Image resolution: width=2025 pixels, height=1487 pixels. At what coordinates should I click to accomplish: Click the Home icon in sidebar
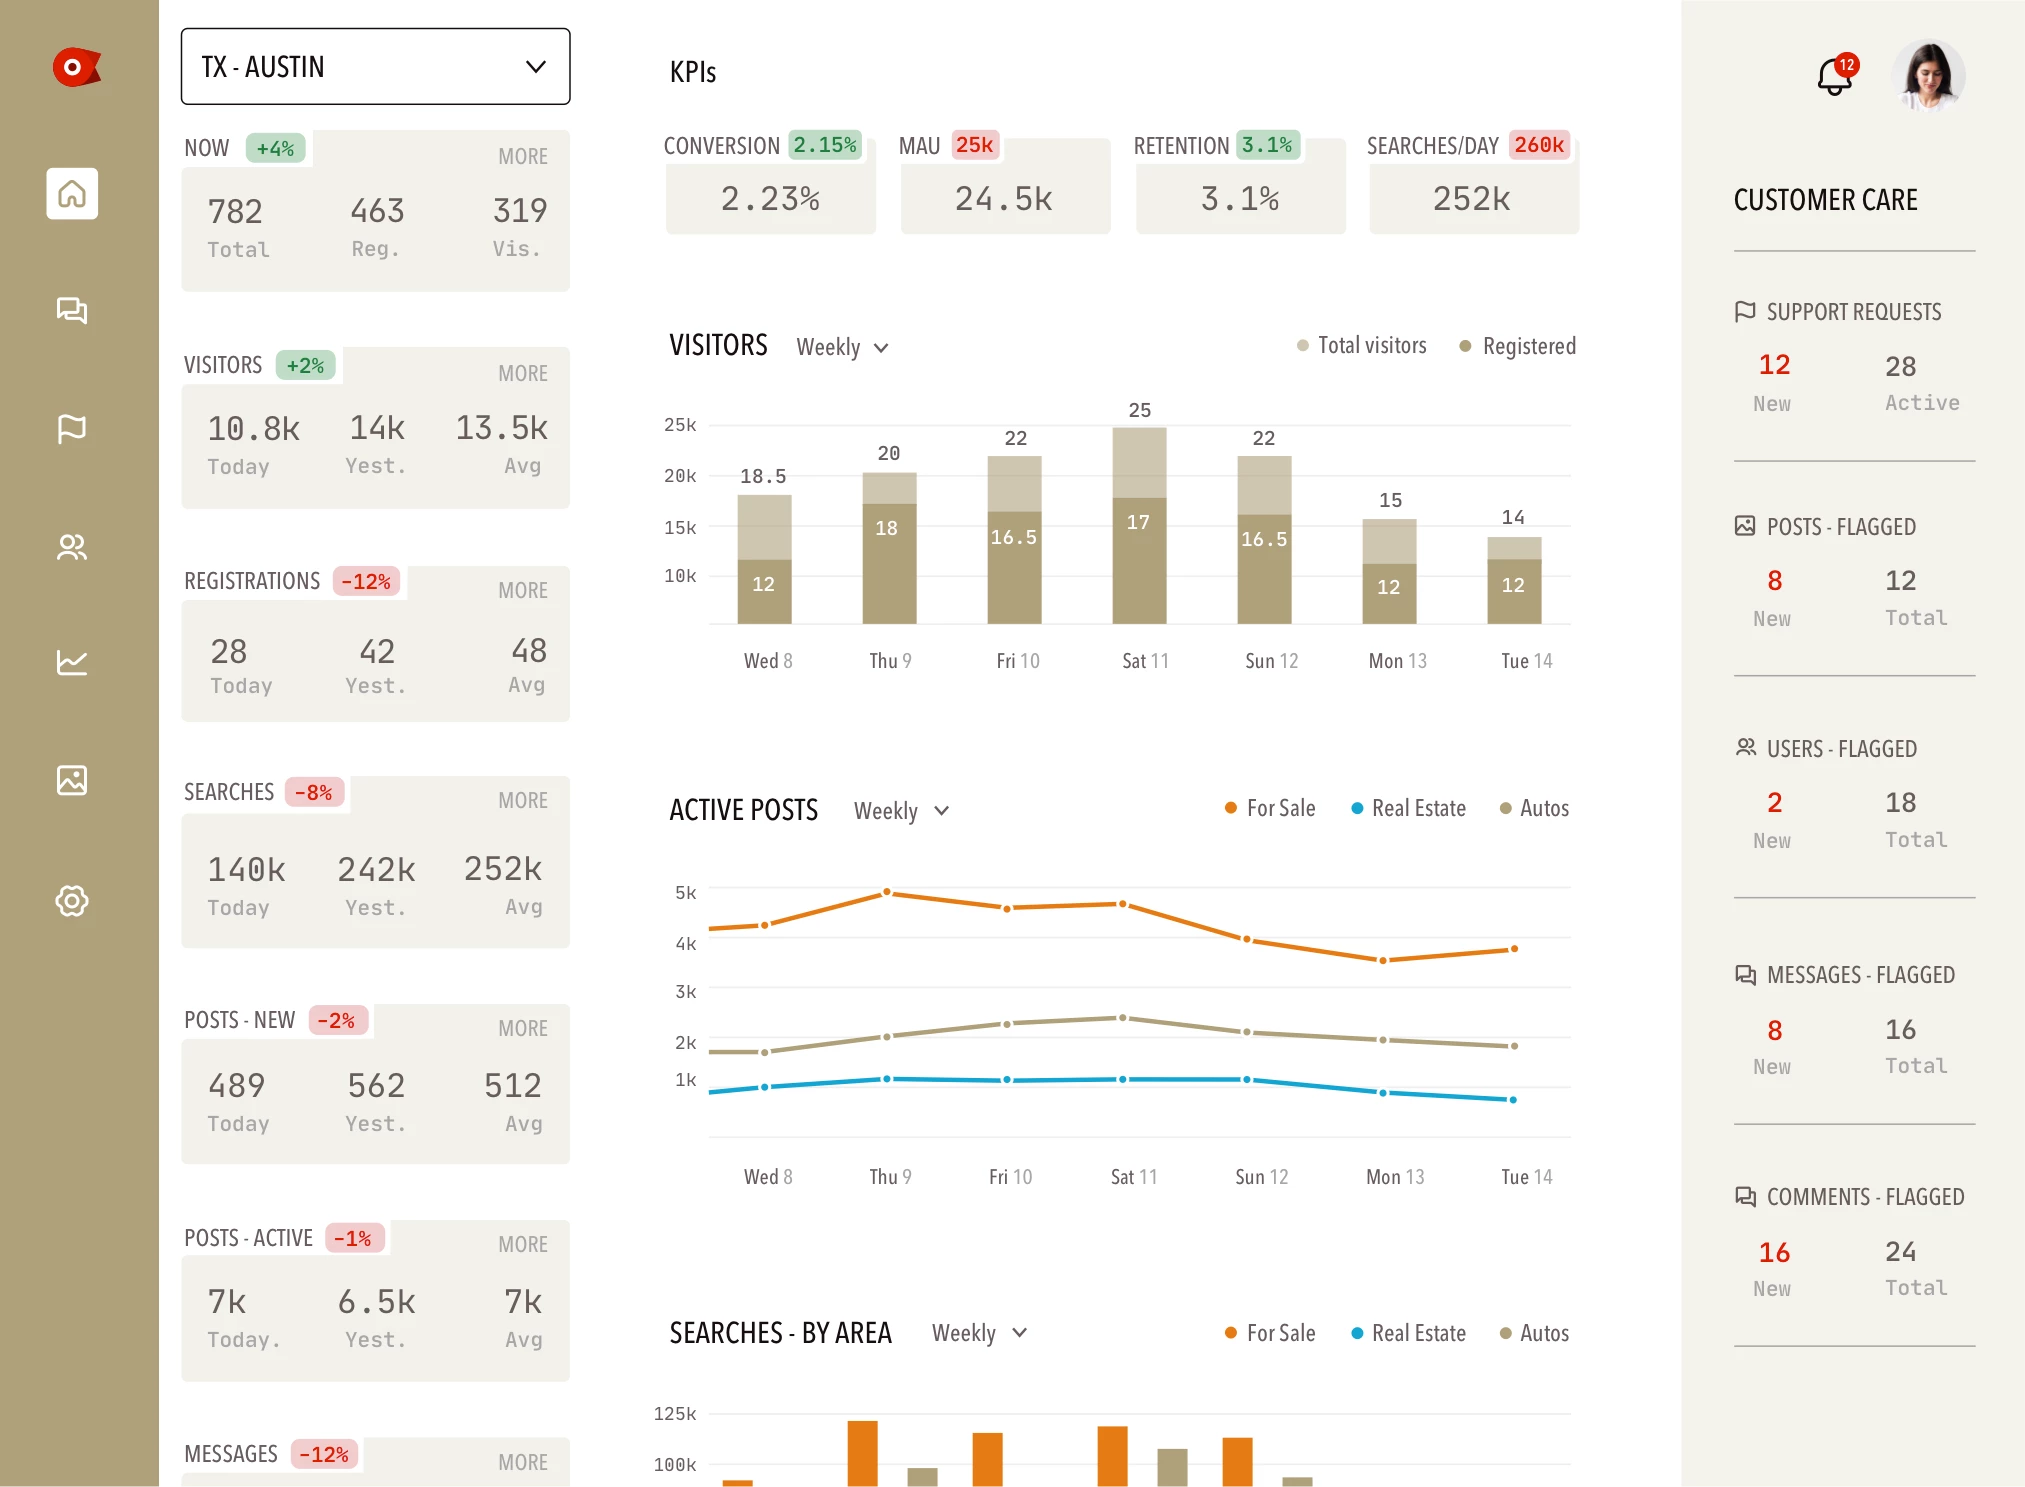(72, 194)
